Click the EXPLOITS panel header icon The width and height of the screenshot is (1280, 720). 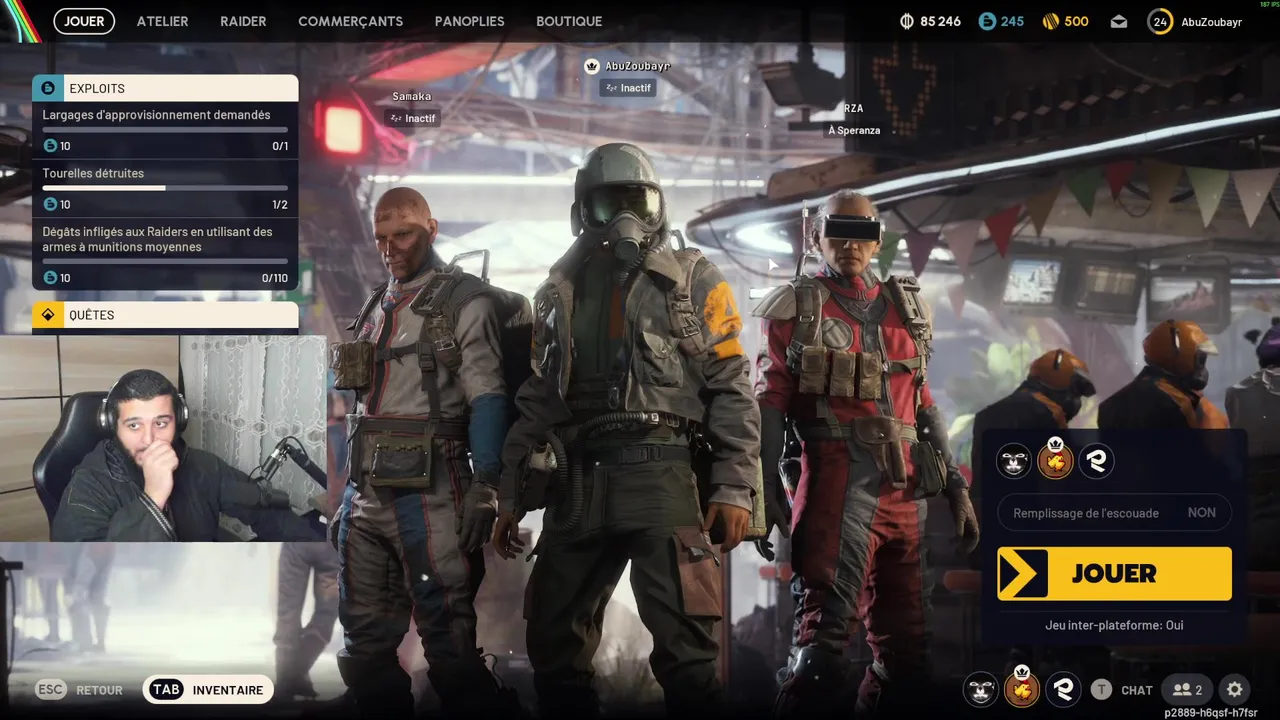tap(48, 88)
